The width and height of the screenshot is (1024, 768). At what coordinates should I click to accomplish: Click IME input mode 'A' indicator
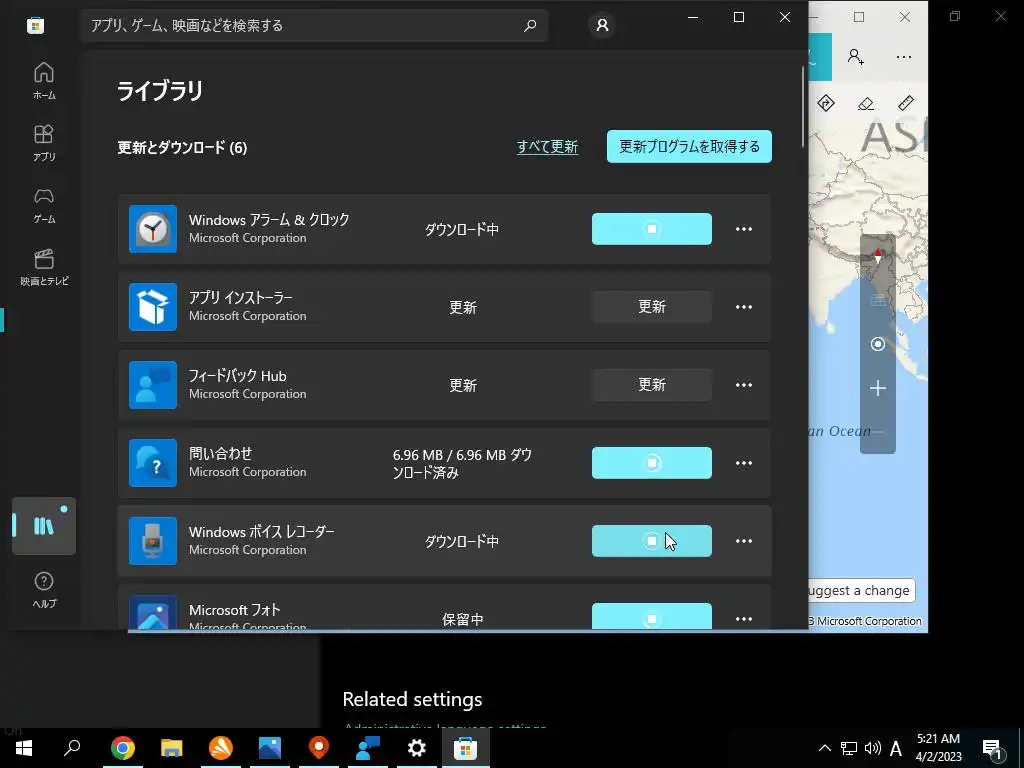[x=896, y=748]
